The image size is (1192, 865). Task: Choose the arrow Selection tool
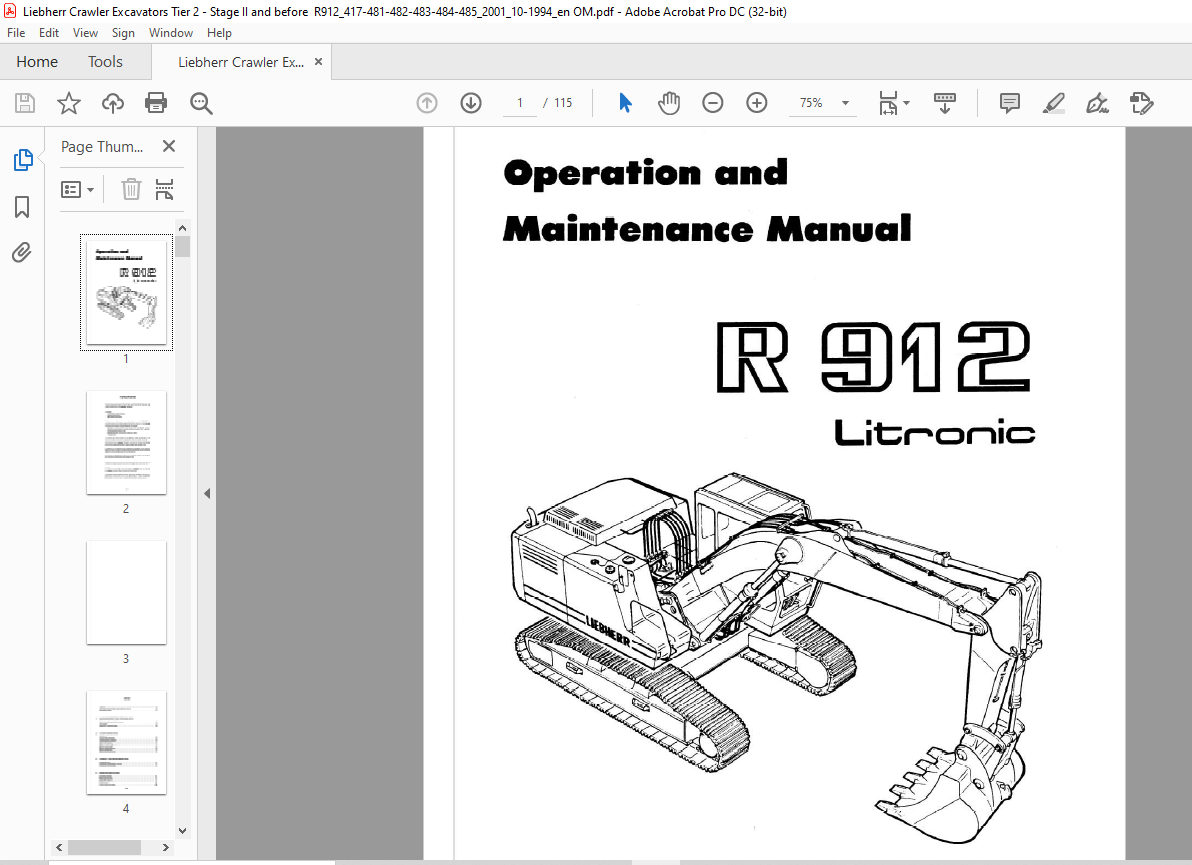[x=625, y=103]
